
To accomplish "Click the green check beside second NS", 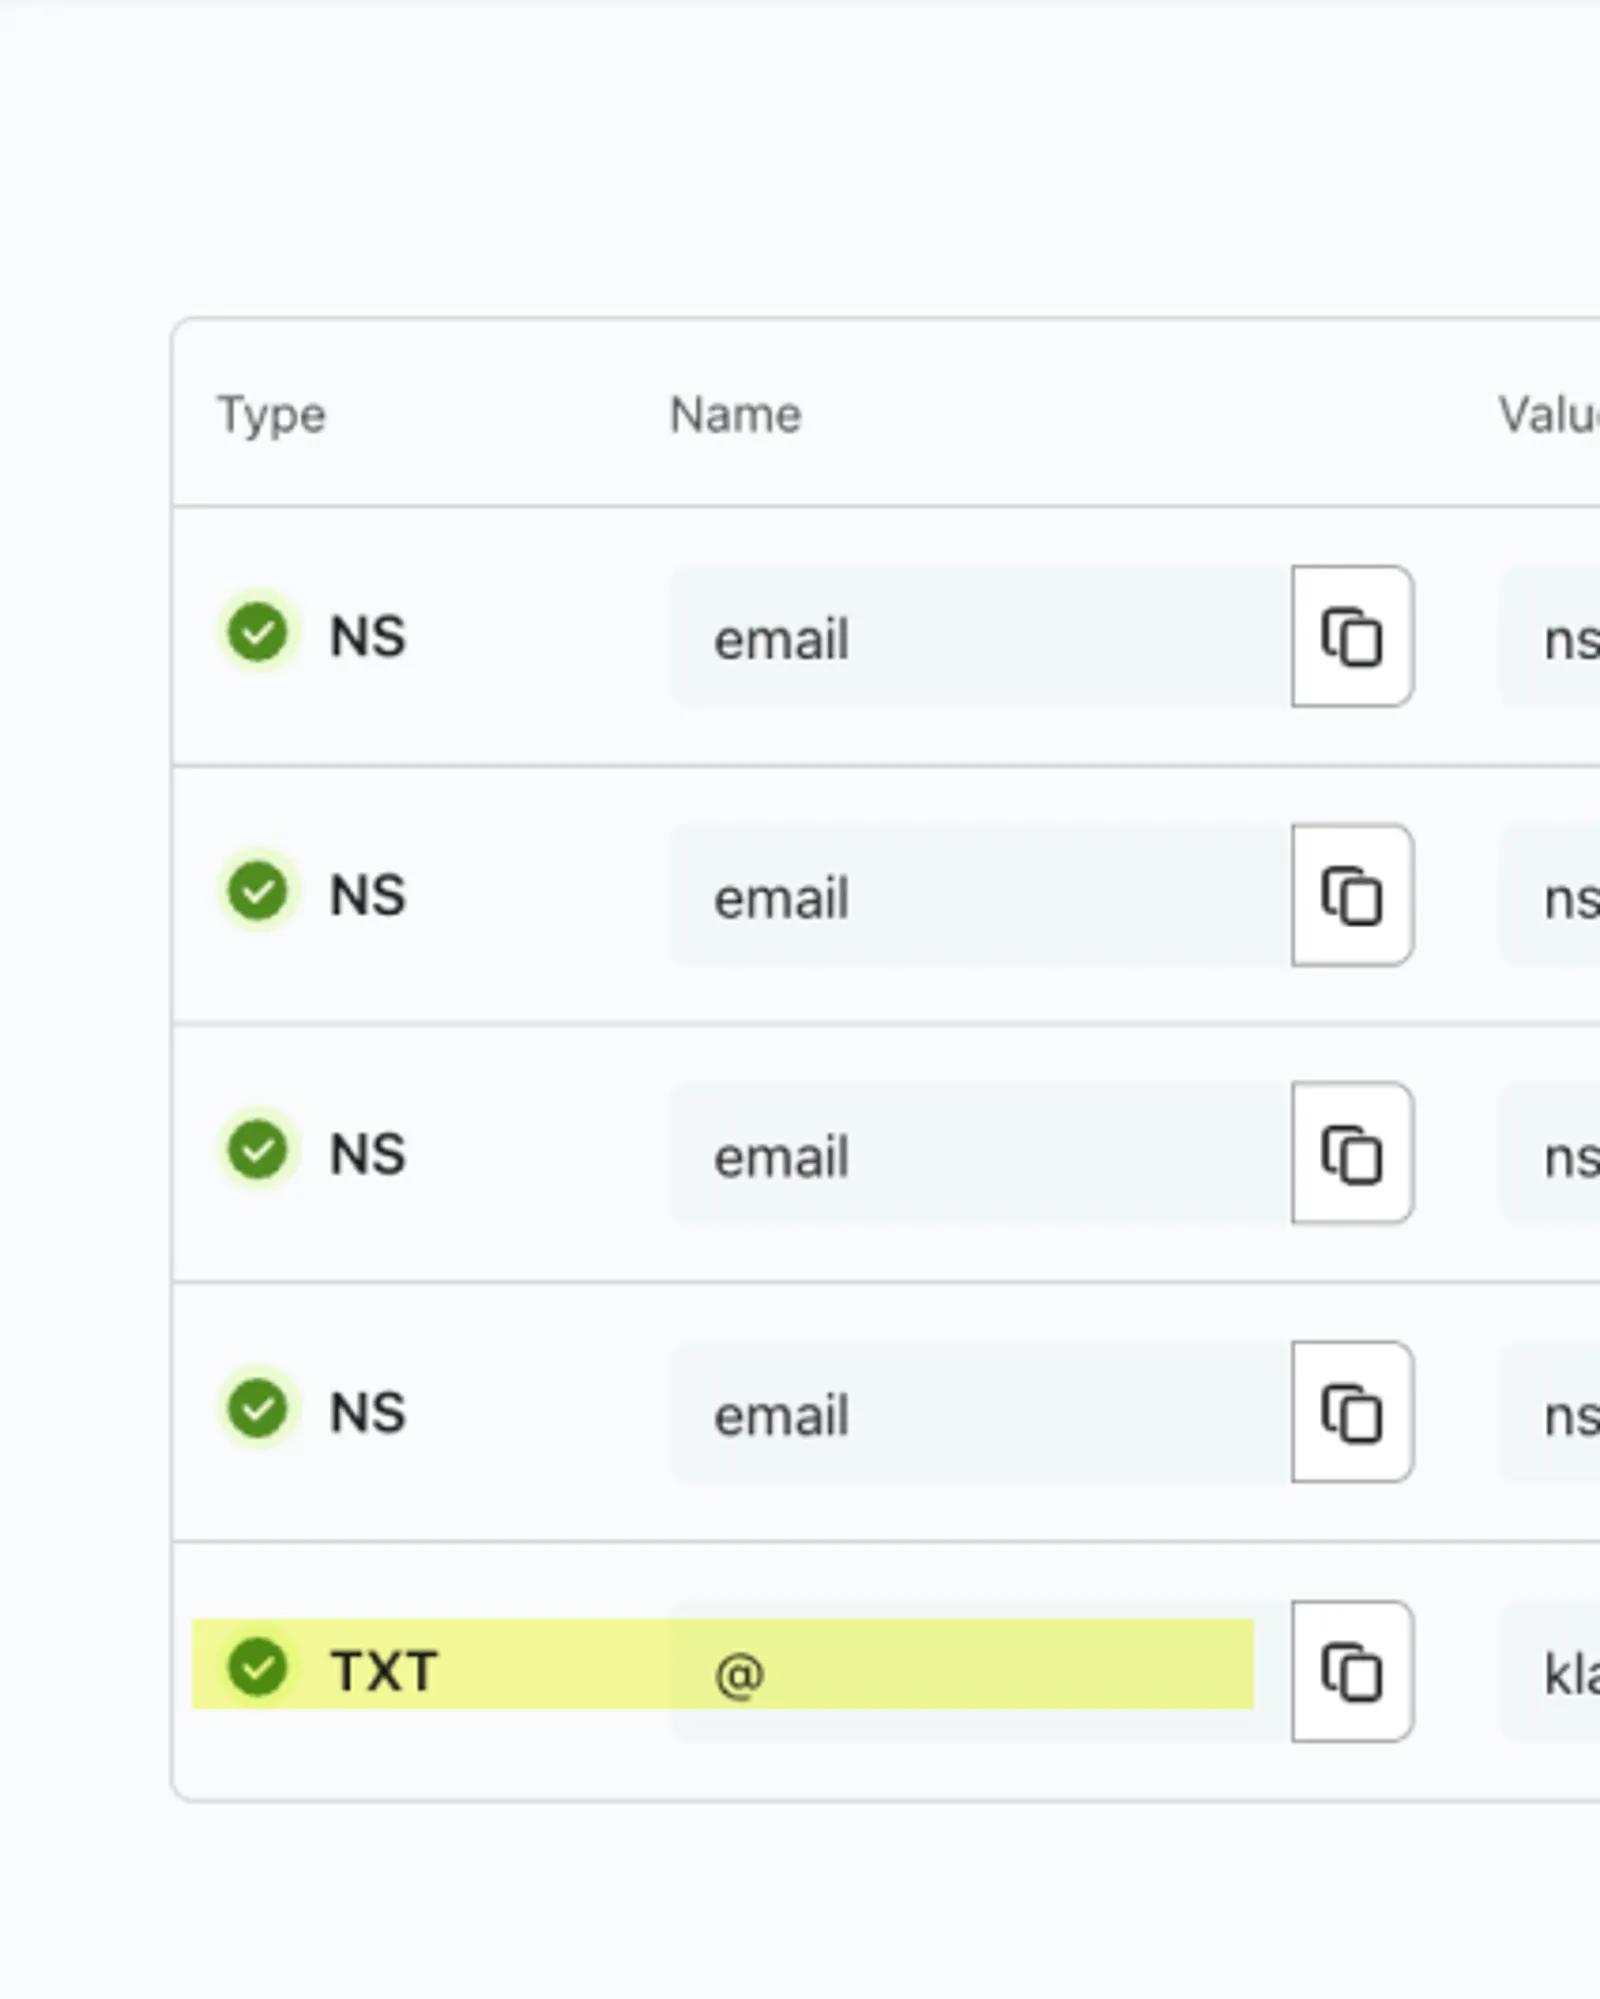I will click(258, 890).
